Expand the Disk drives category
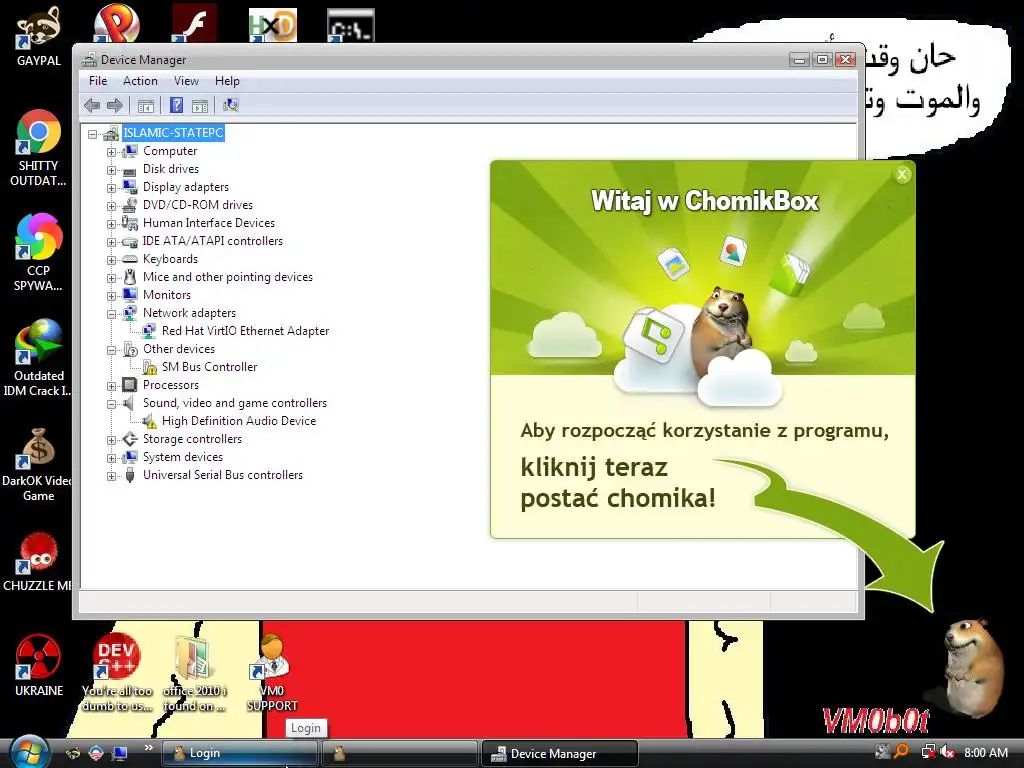1024x768 pixels. click(x=112, y=170)
